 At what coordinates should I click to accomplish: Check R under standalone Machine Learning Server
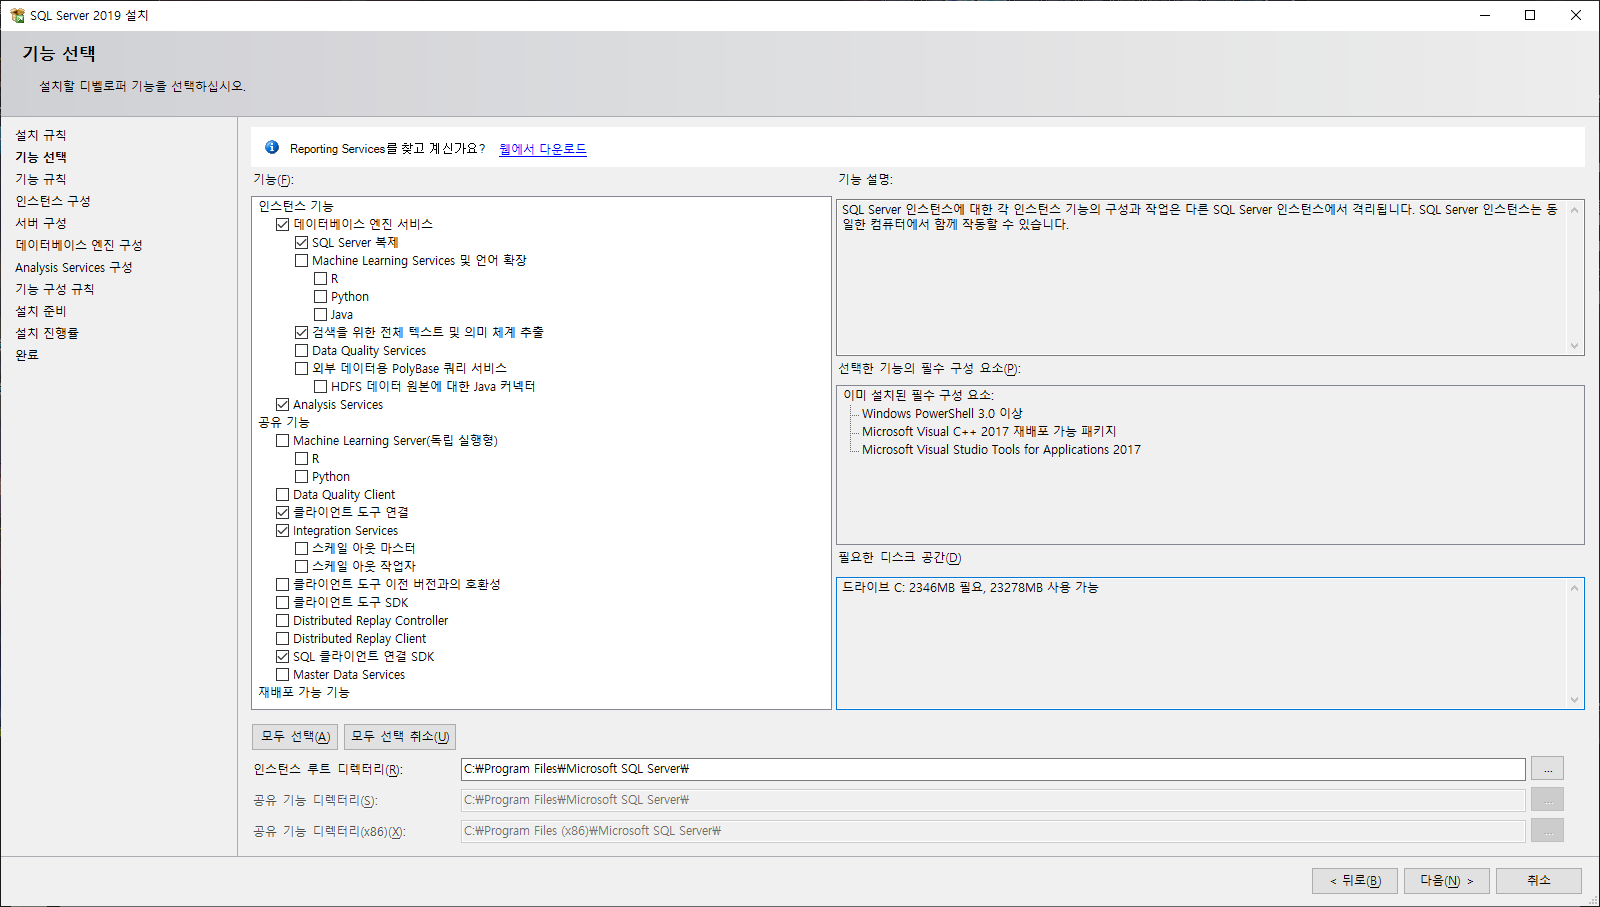[x=301, y=458]
